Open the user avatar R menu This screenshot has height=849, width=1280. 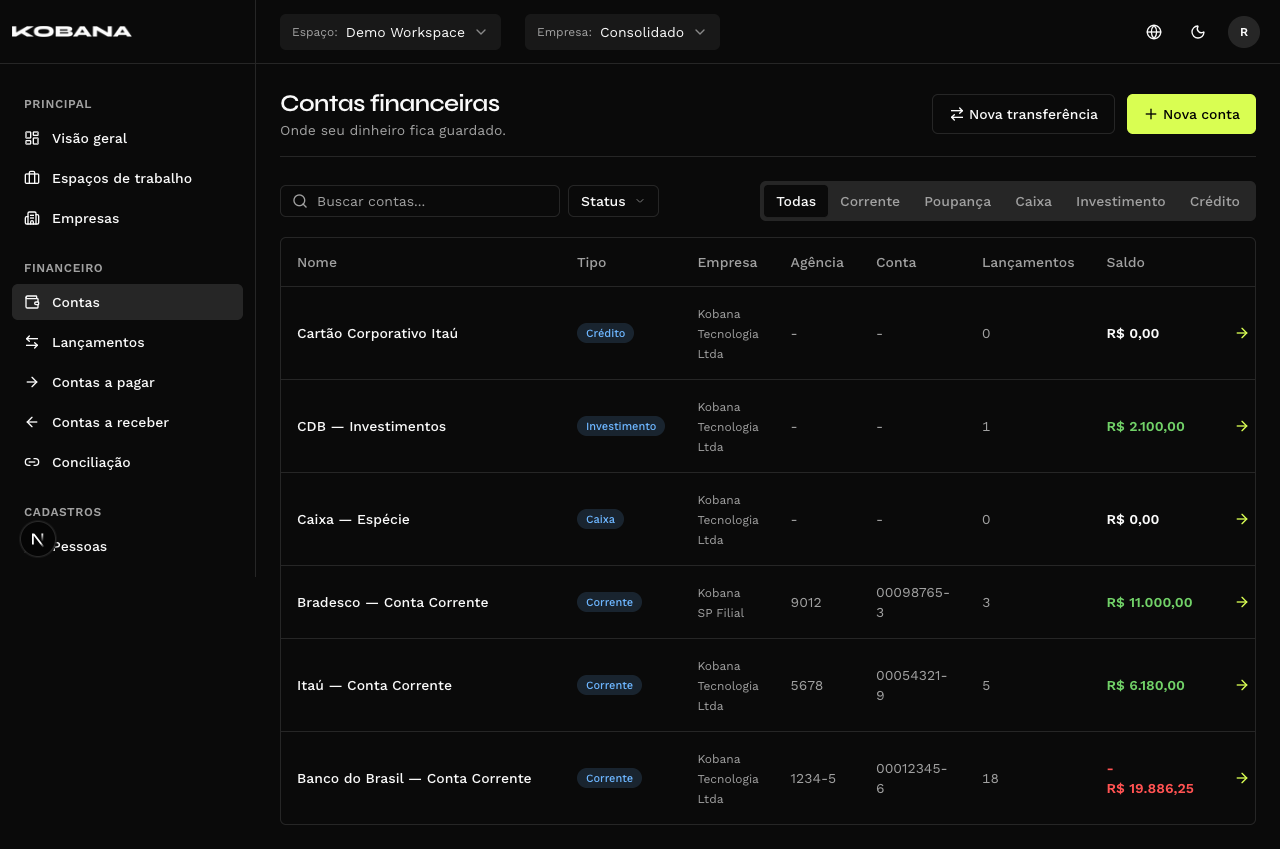point(1244,32)
